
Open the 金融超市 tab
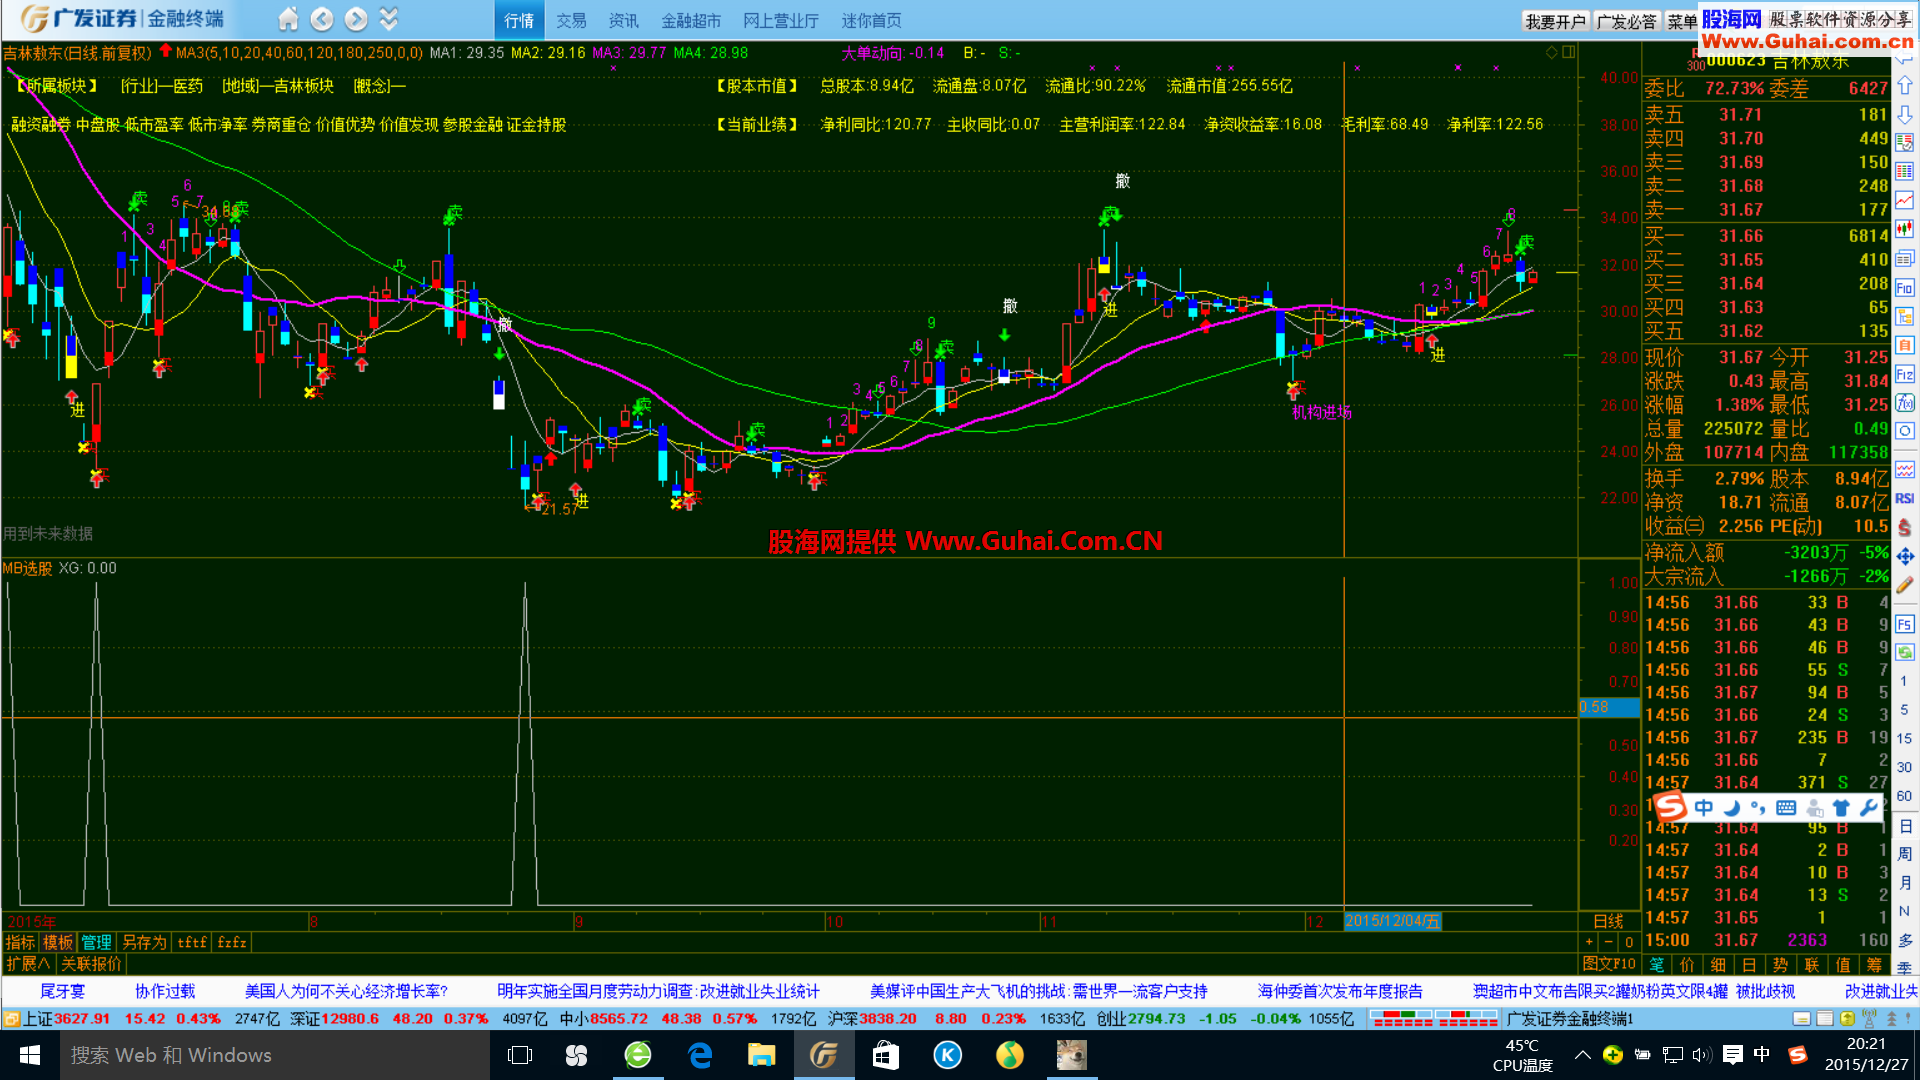691,20
